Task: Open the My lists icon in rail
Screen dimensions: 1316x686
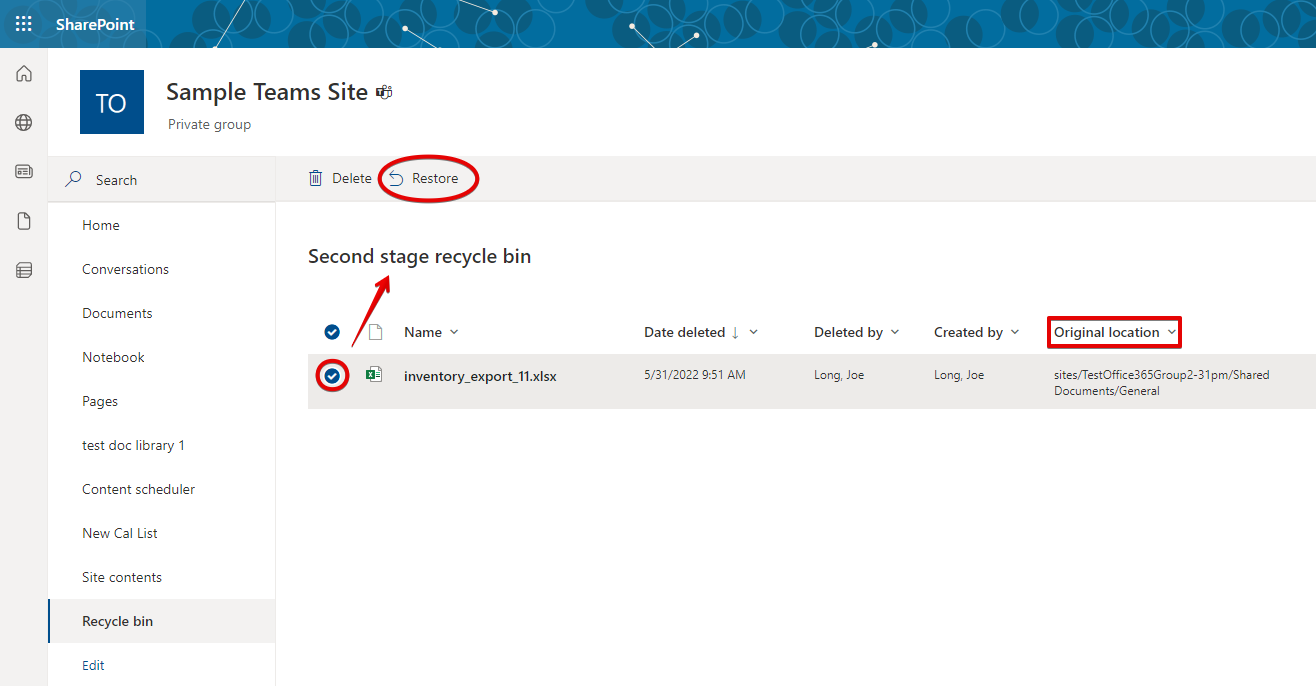Action: pyautogui.click(x=24, y=270)
